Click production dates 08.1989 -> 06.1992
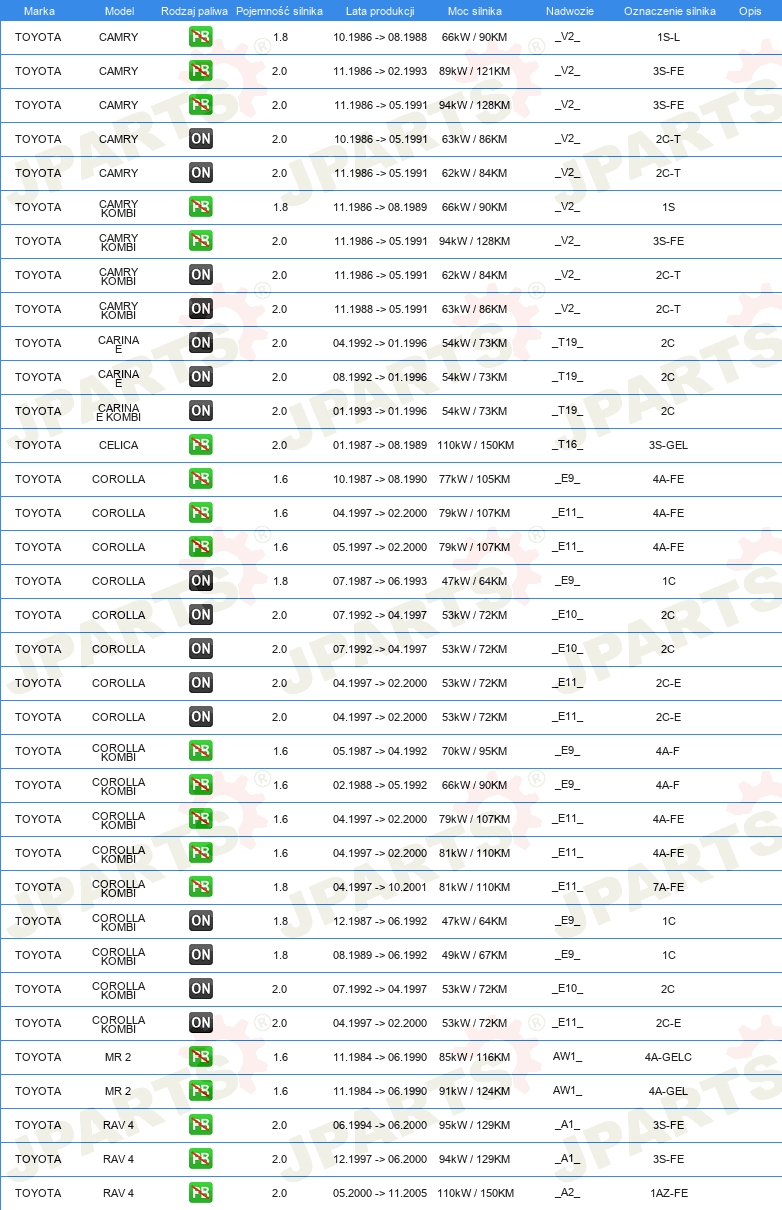The image size is (782, 1210). [381, 955]
